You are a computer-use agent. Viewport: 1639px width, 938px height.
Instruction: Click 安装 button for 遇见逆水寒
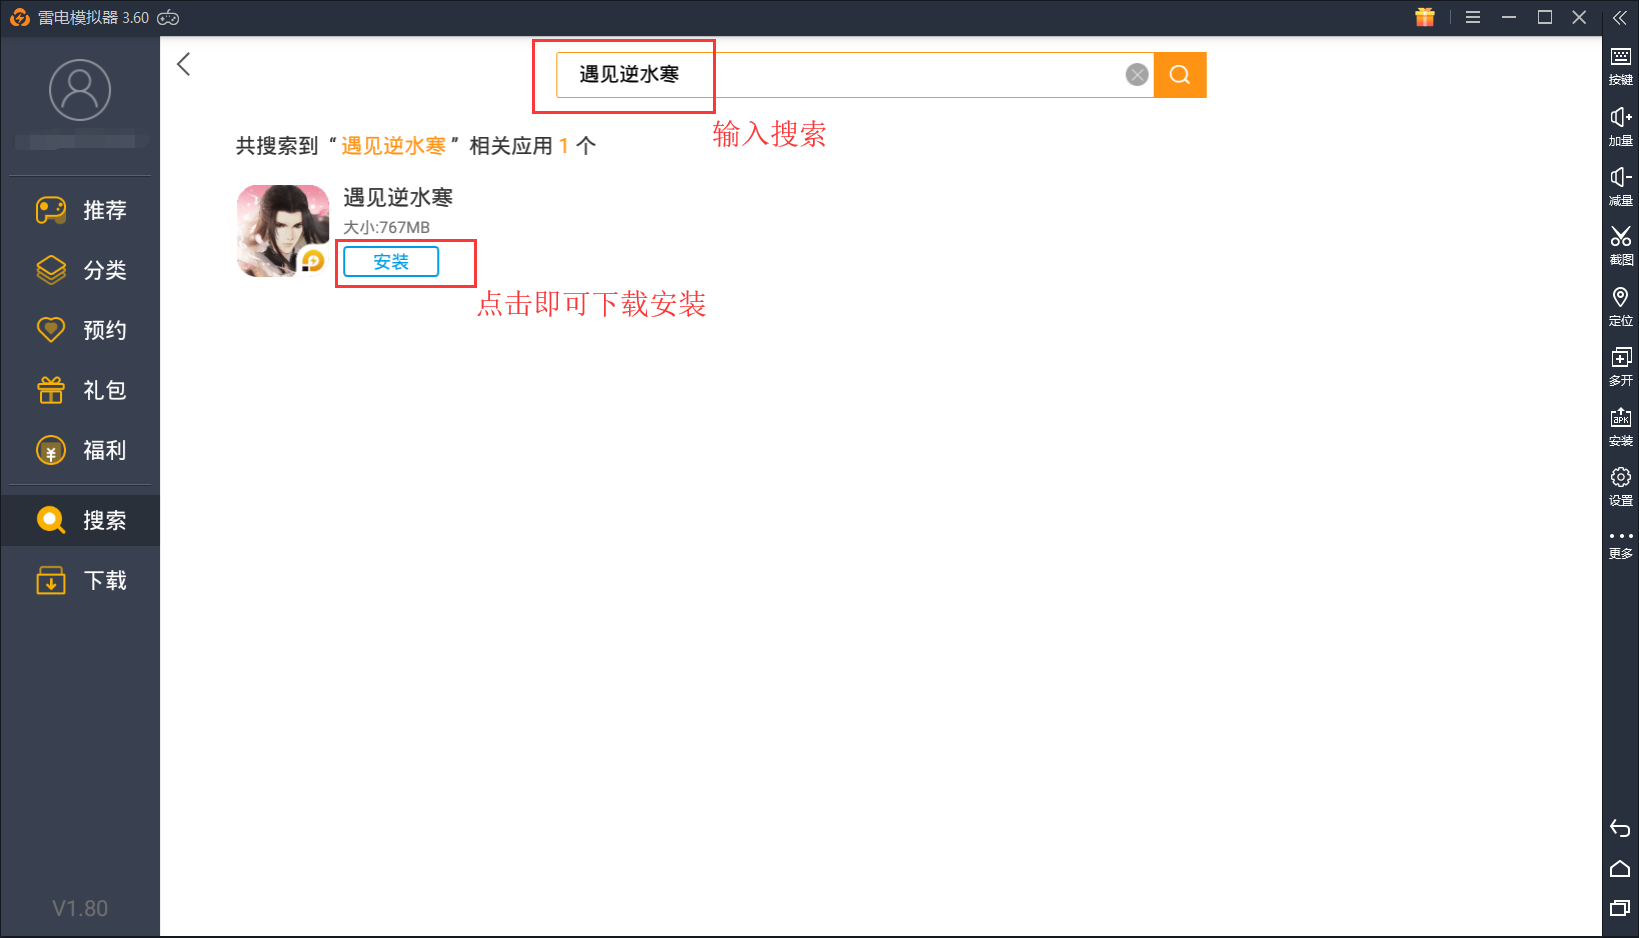391,262
